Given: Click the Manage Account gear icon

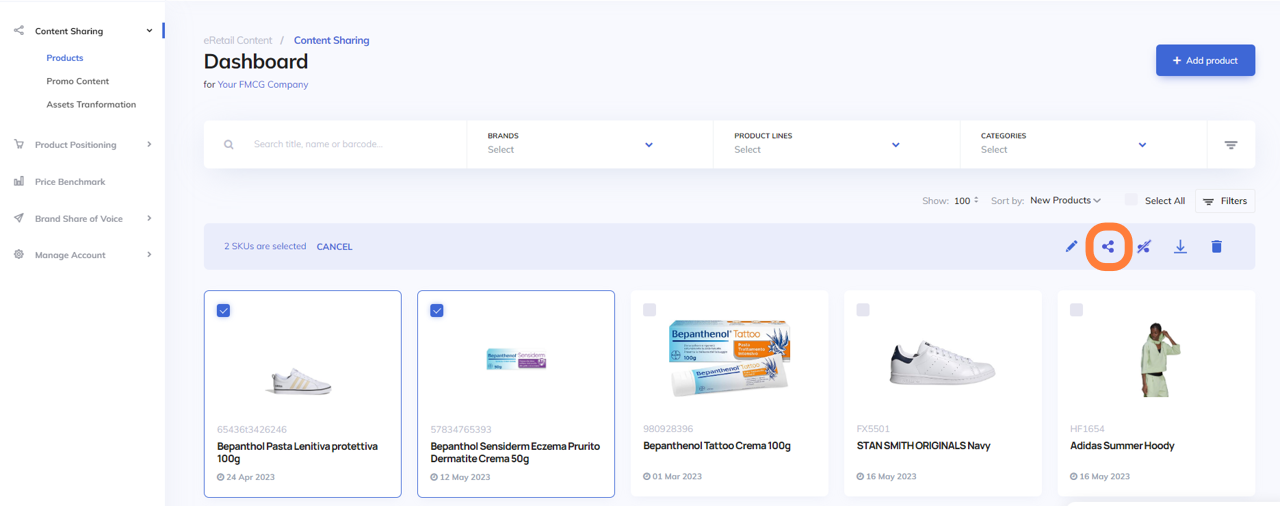Looking at the screenshot, I should (18, 254).
